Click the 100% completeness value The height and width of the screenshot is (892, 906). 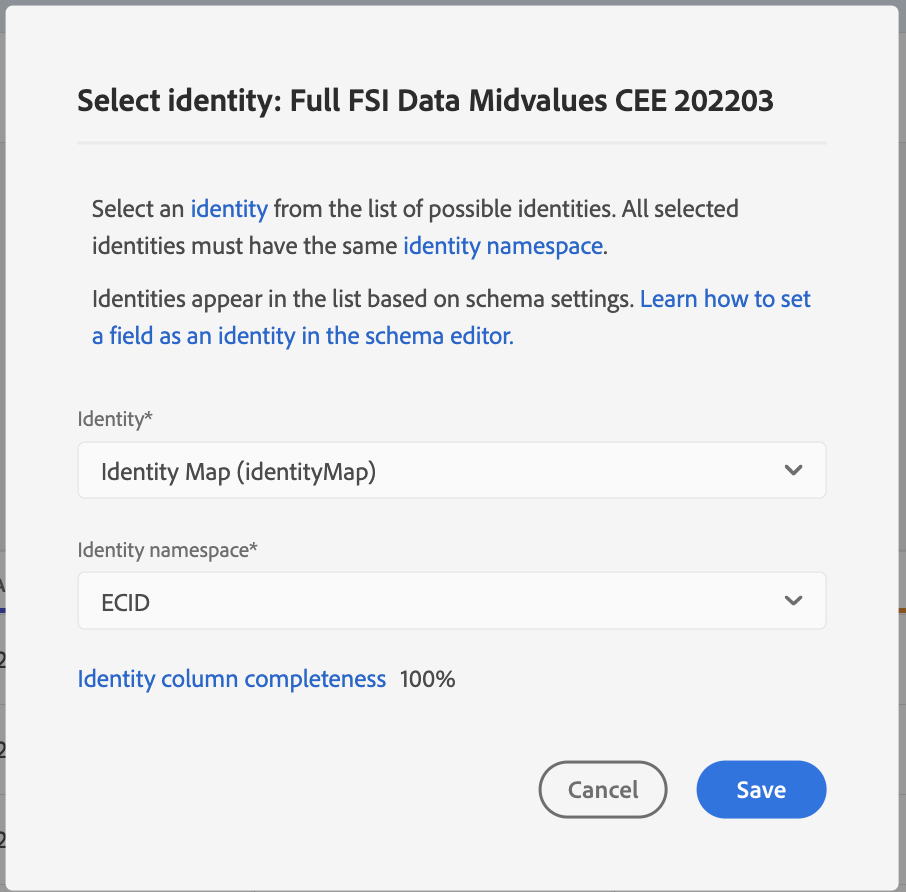[x=427, y=679]
